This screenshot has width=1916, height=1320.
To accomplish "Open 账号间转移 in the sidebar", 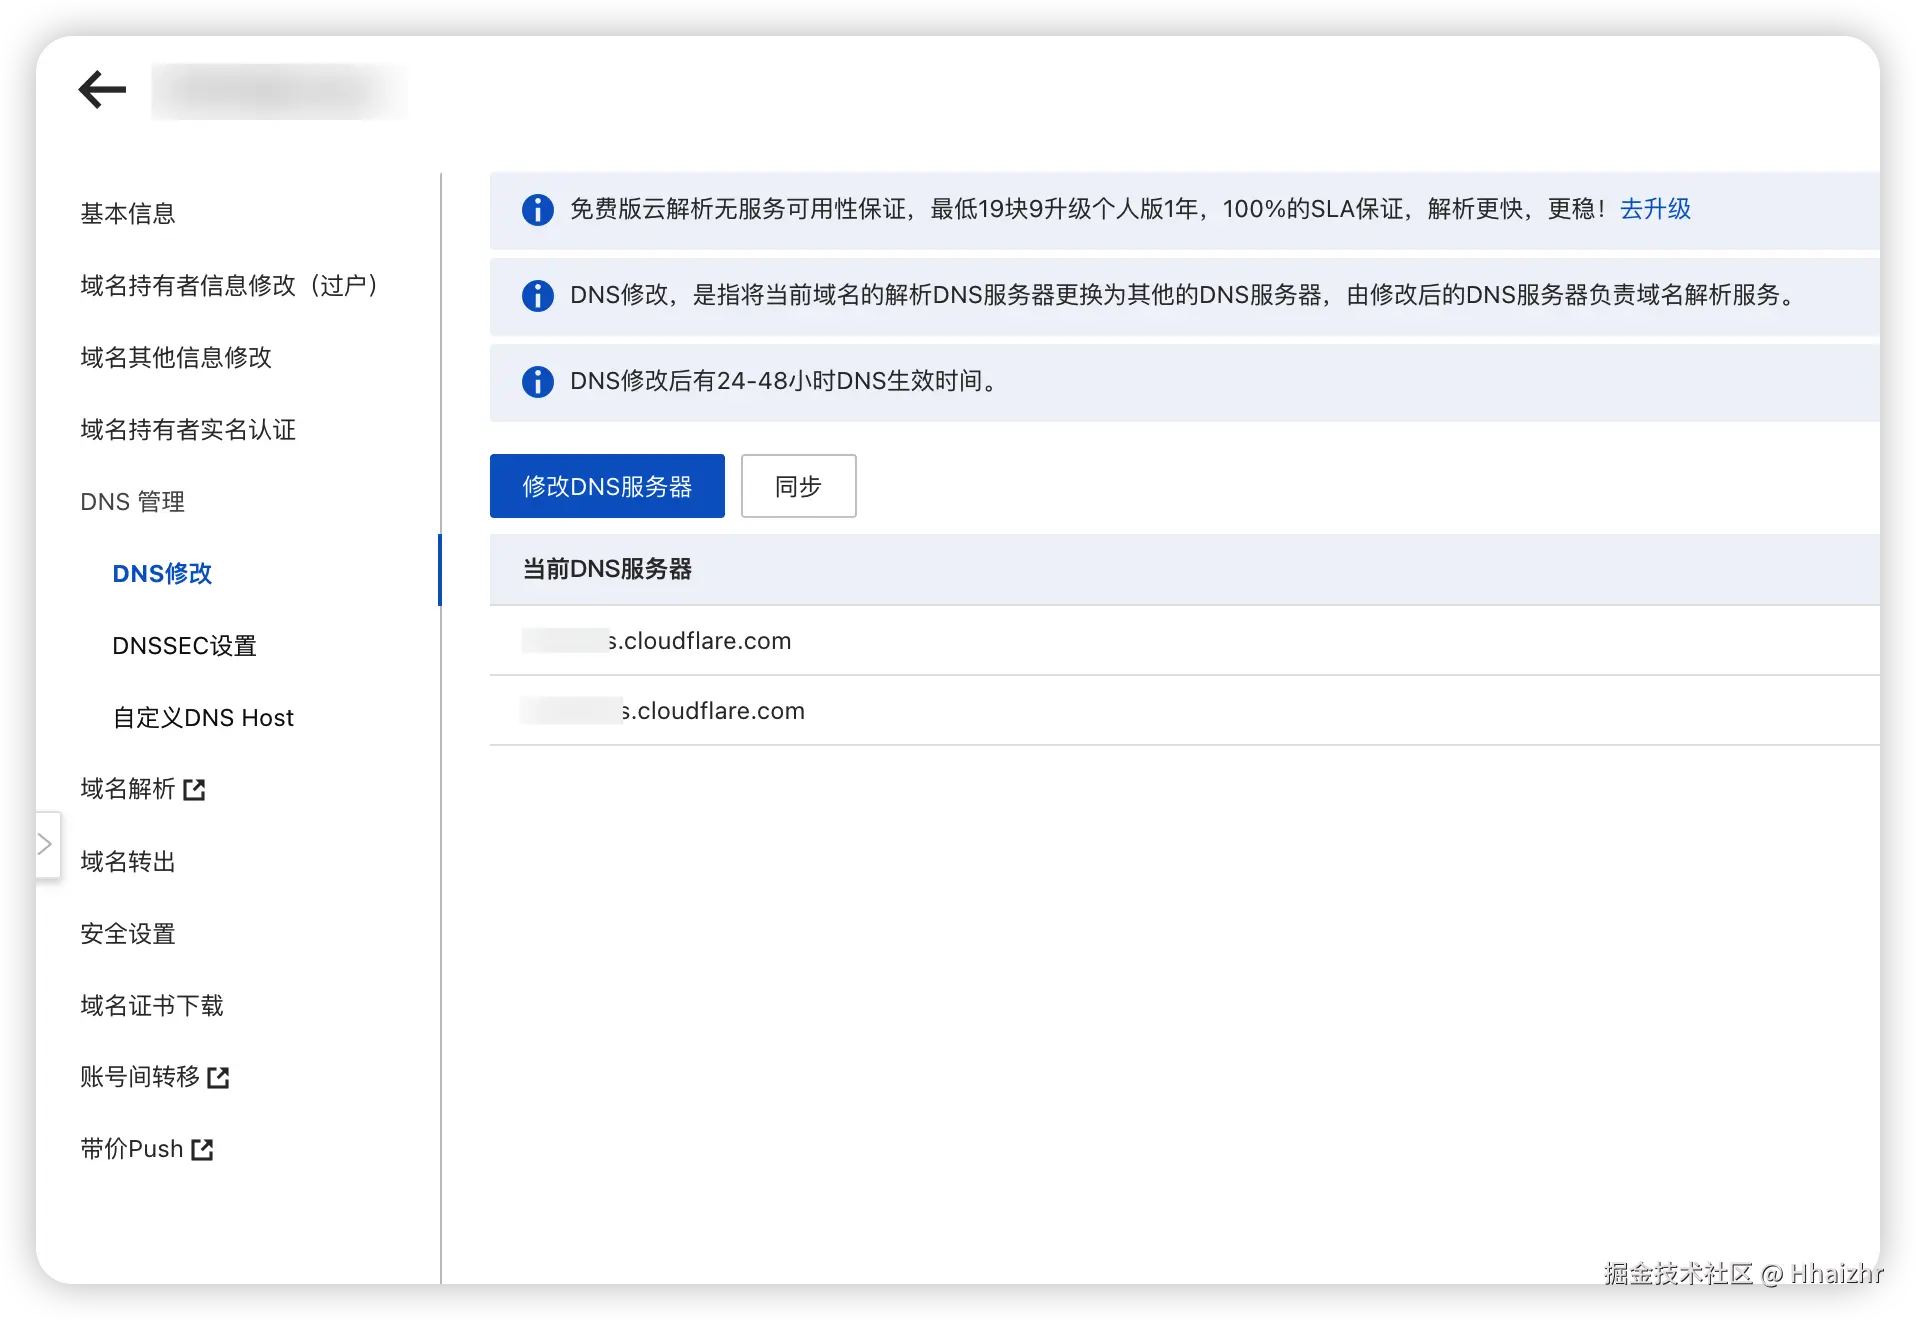I will [x=140, y=1077].
